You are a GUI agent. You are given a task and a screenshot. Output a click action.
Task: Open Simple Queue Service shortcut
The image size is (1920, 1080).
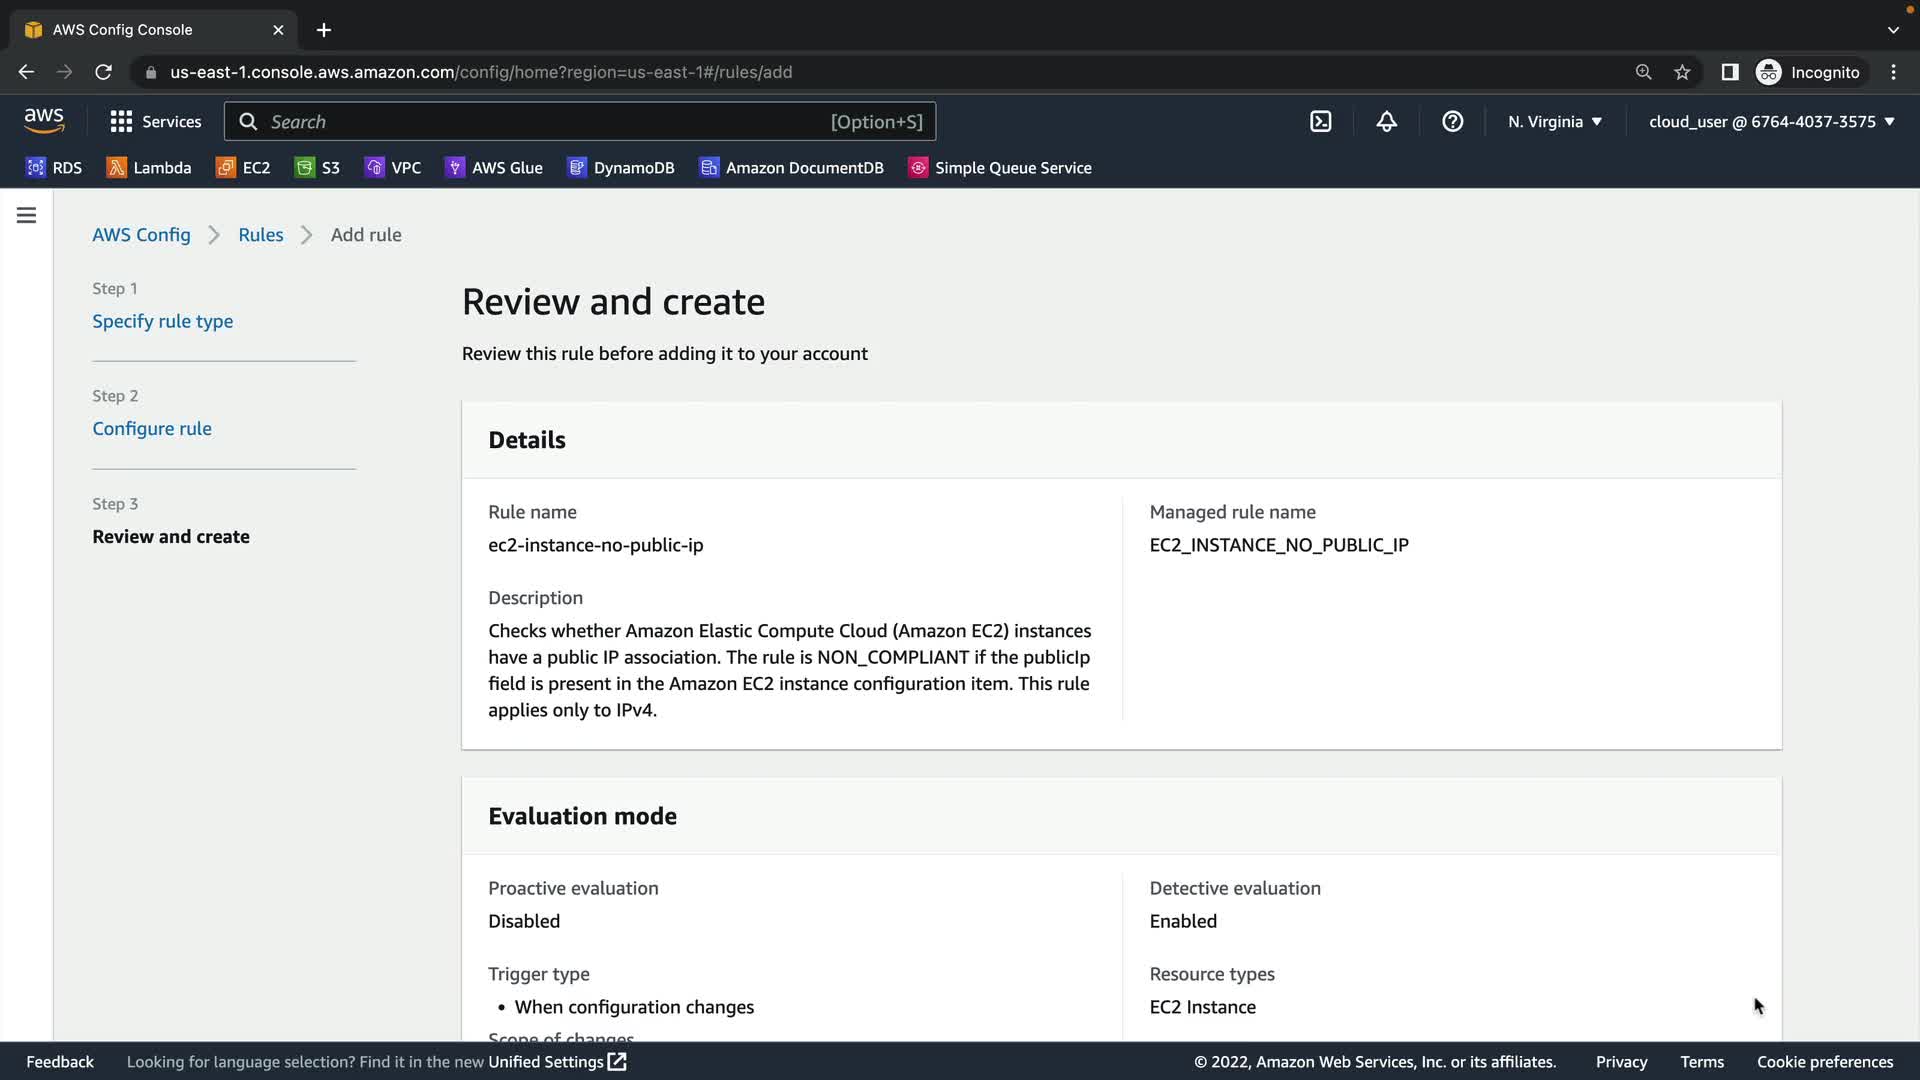click(999, 168)
